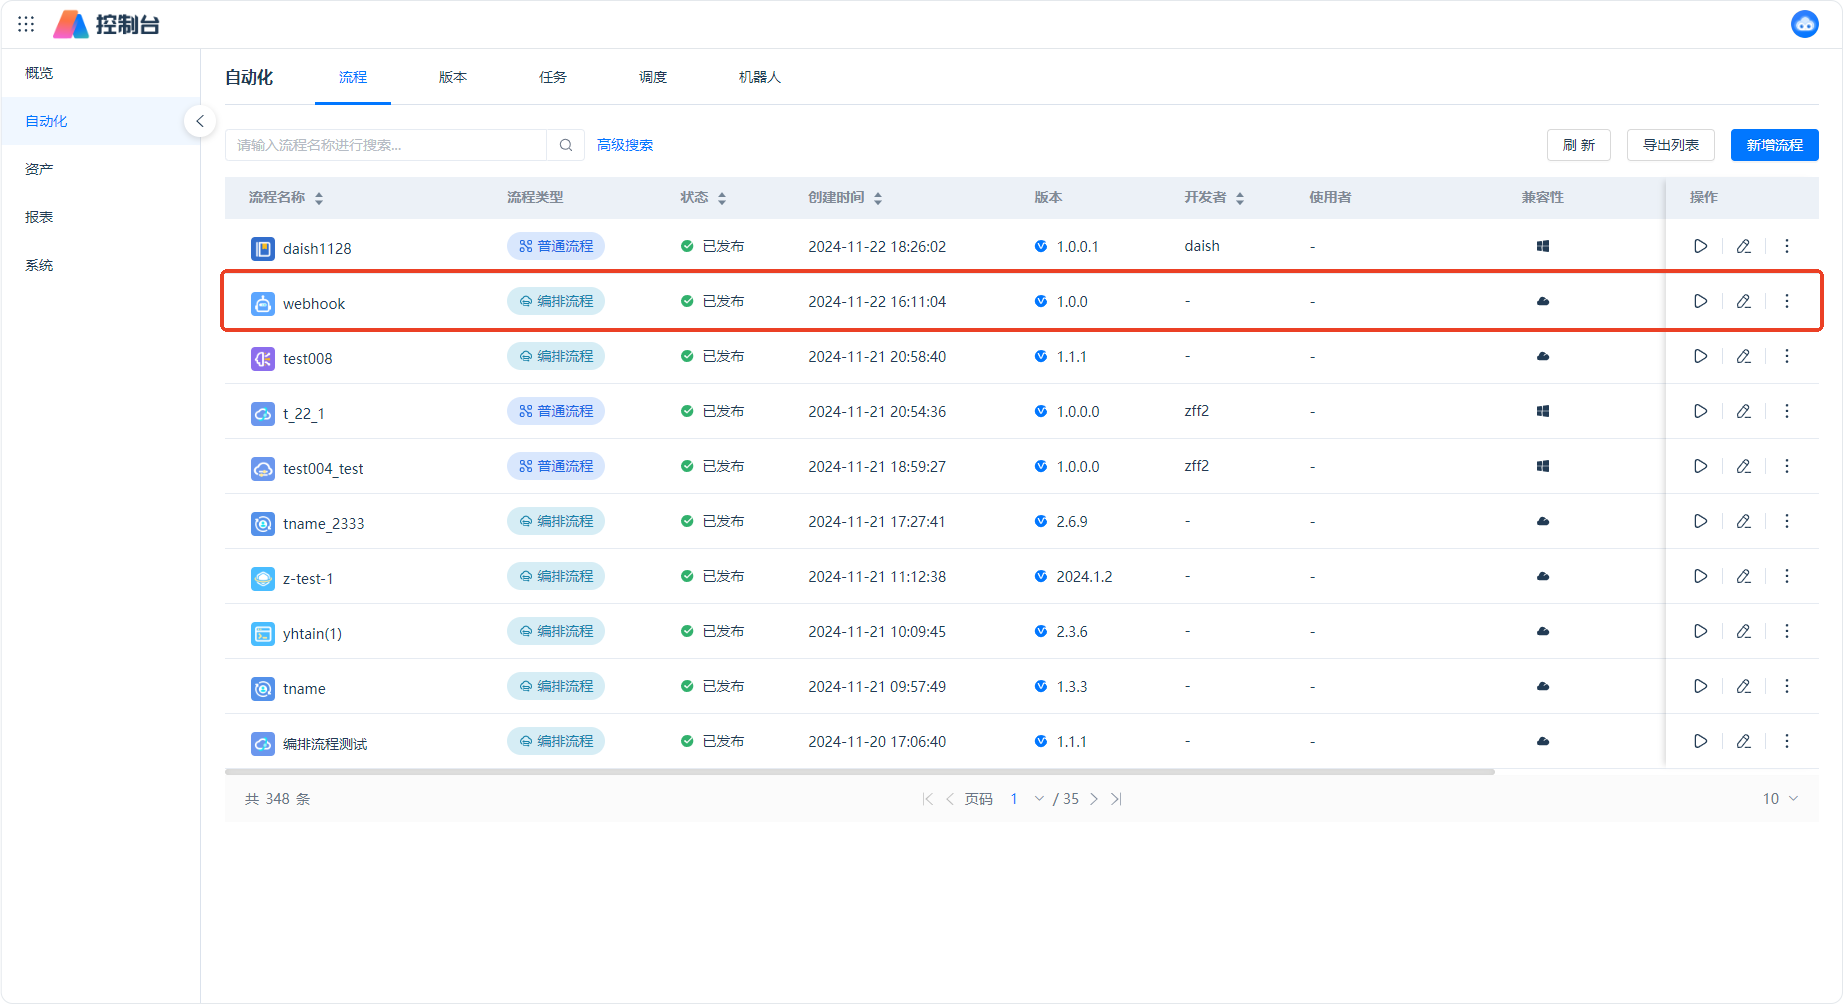Open more options for daish1128

click(1787, 246)
